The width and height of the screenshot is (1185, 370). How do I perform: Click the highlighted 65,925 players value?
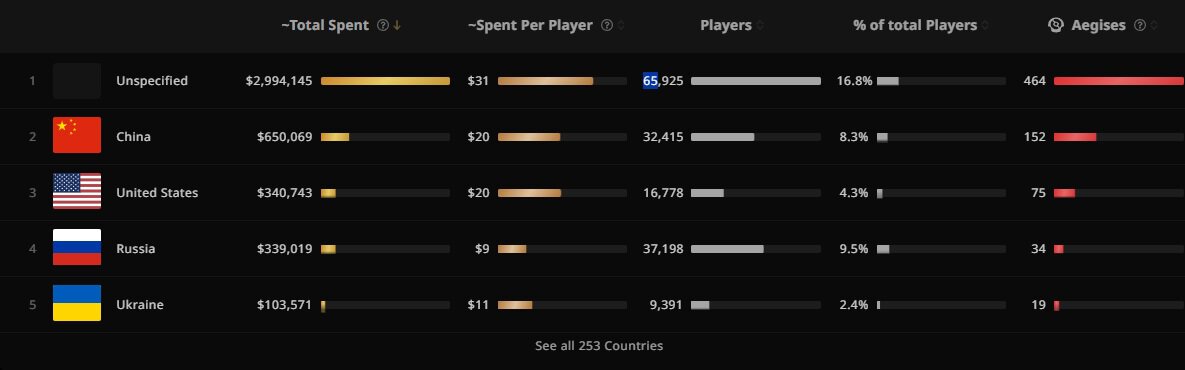click(663, 81)
